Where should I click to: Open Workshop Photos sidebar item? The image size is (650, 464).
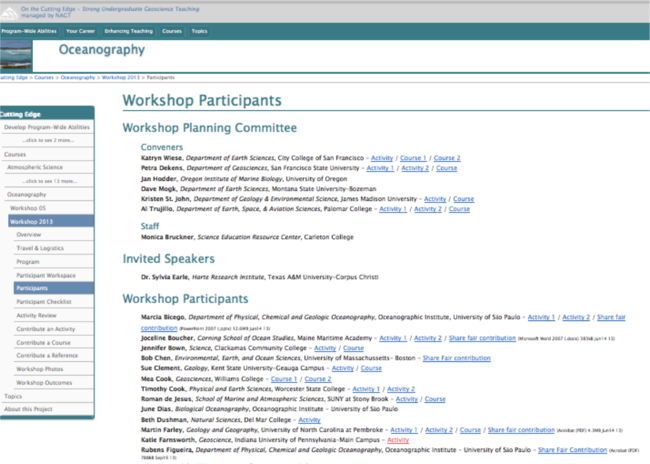click(x=42, y=368)
